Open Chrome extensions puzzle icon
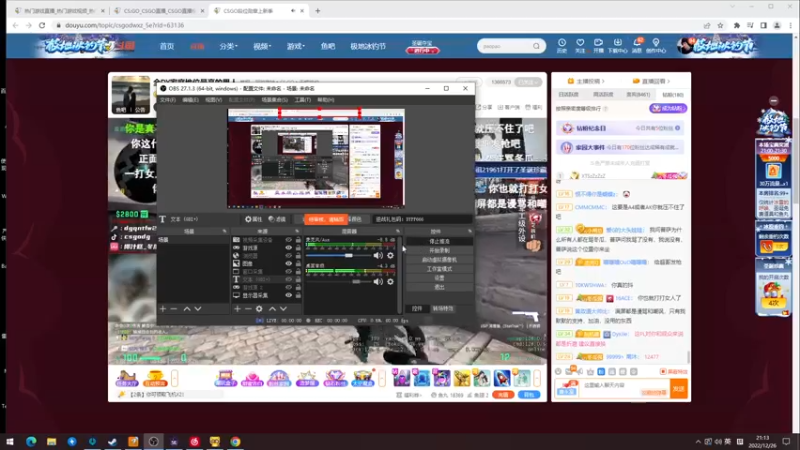The height and width of the screenshot is (450, 800). point(737,25)
